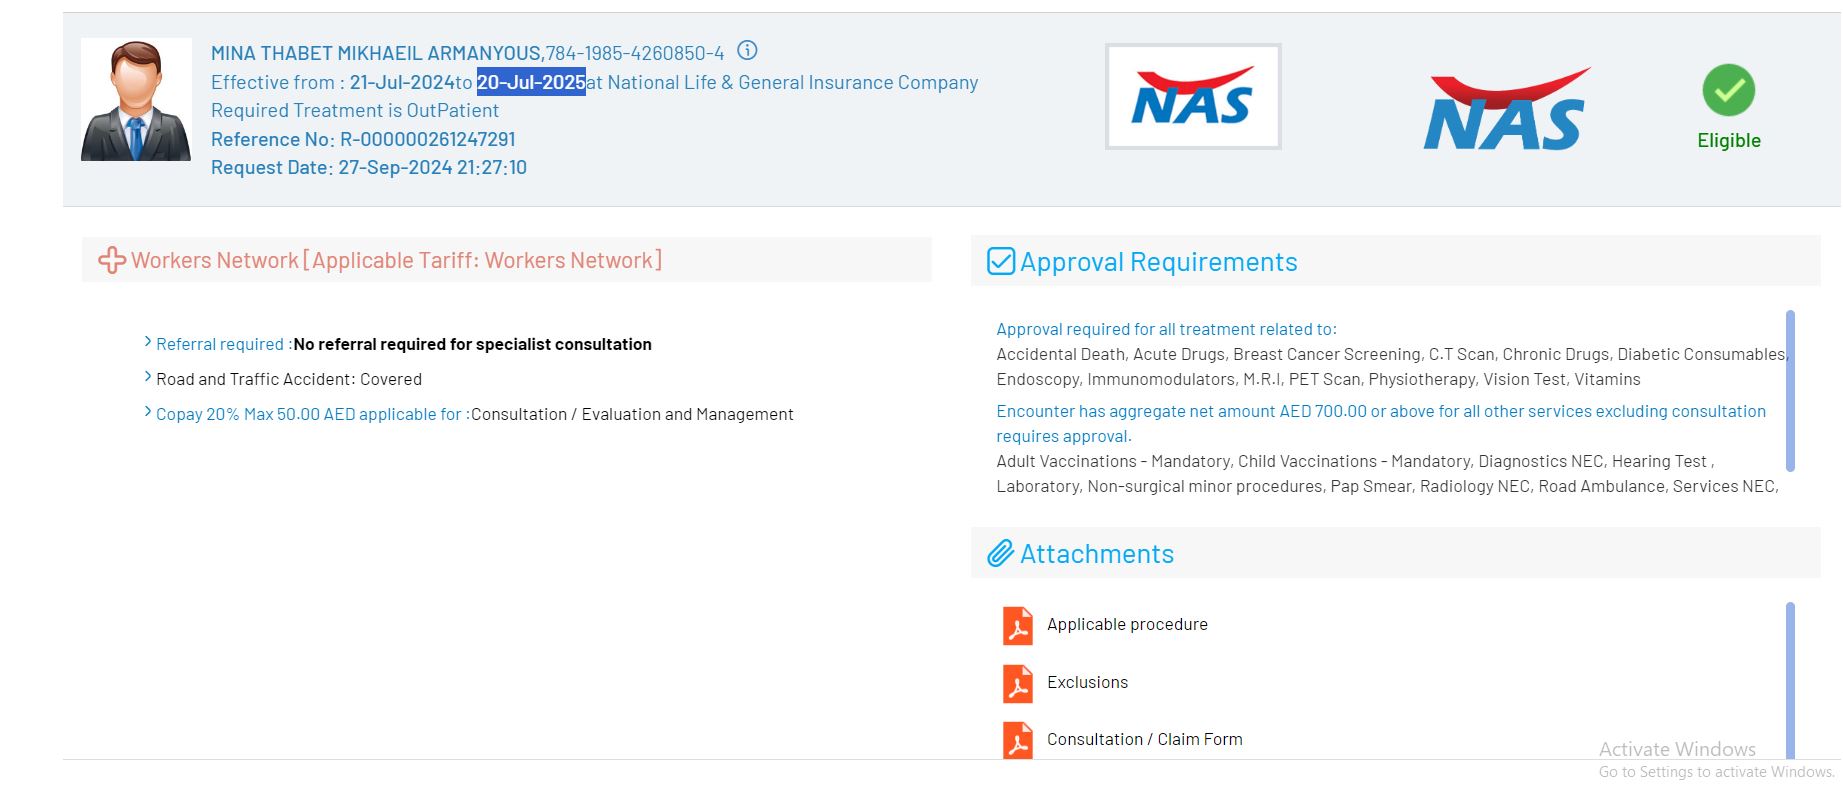
Task: Click the large unframed NAS logo
Action: [1507, 109]
